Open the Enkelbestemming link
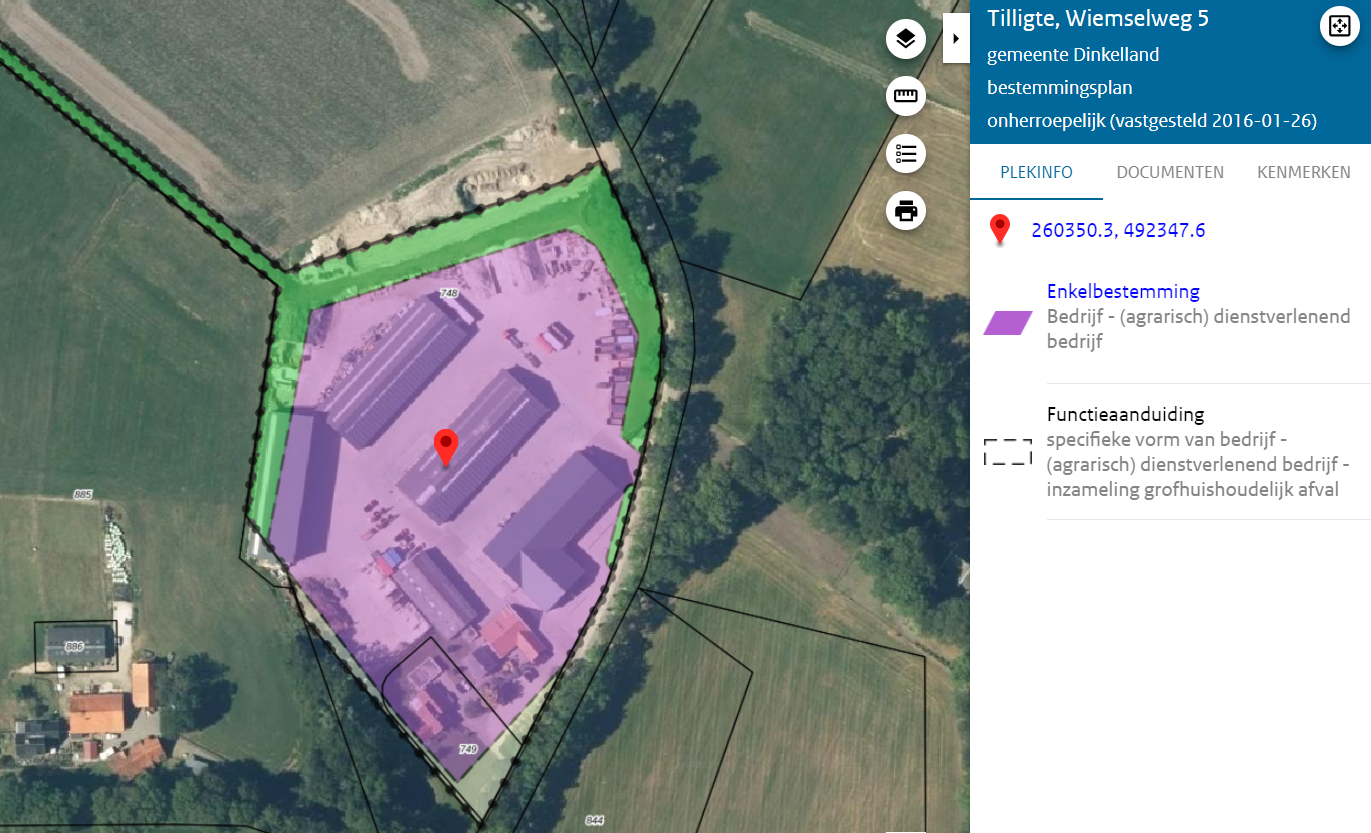This screenshot has width=1371, height=833. pyautogui.click(x=1122, y=292)
